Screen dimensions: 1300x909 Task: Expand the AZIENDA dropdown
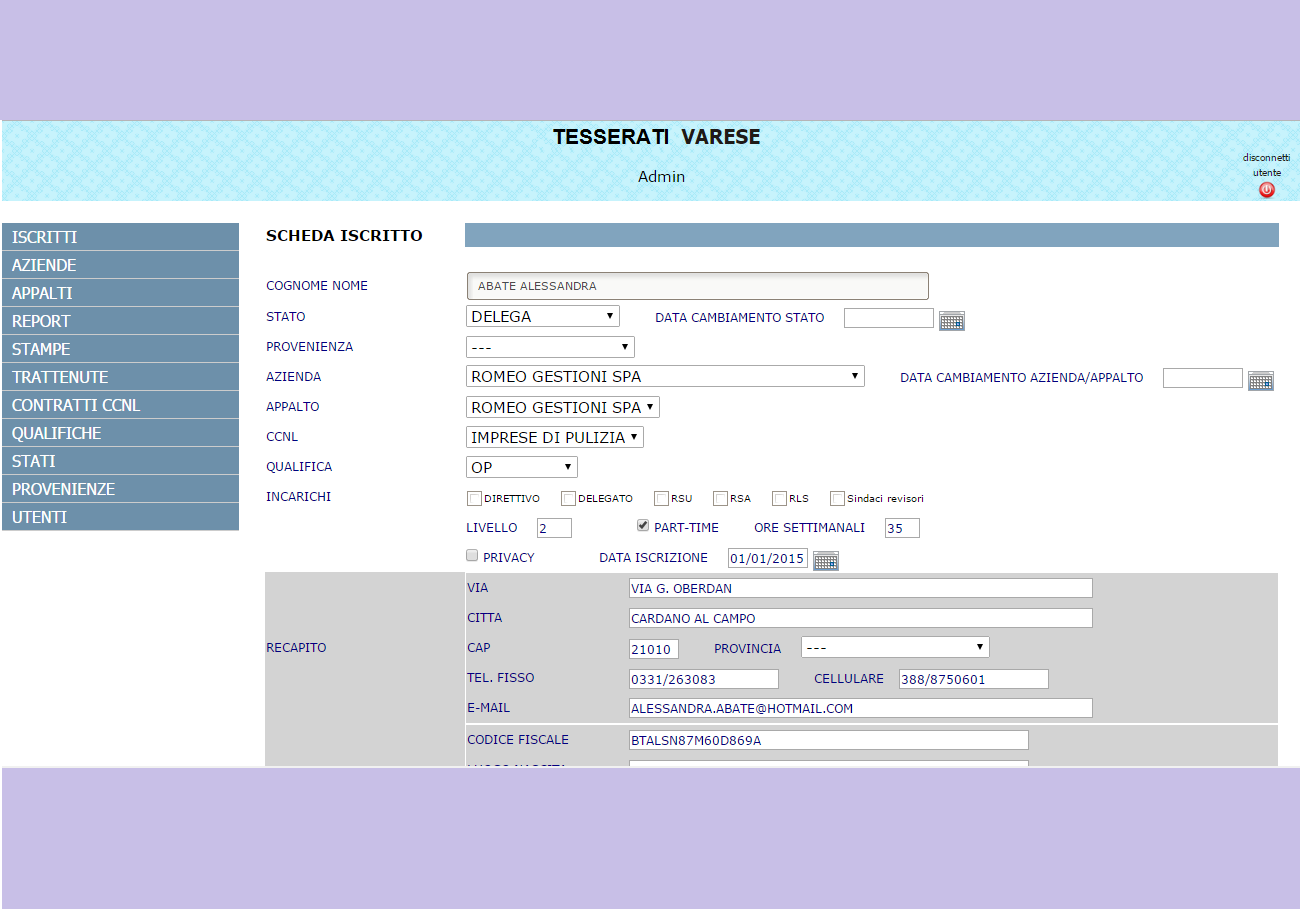(665, 377)
